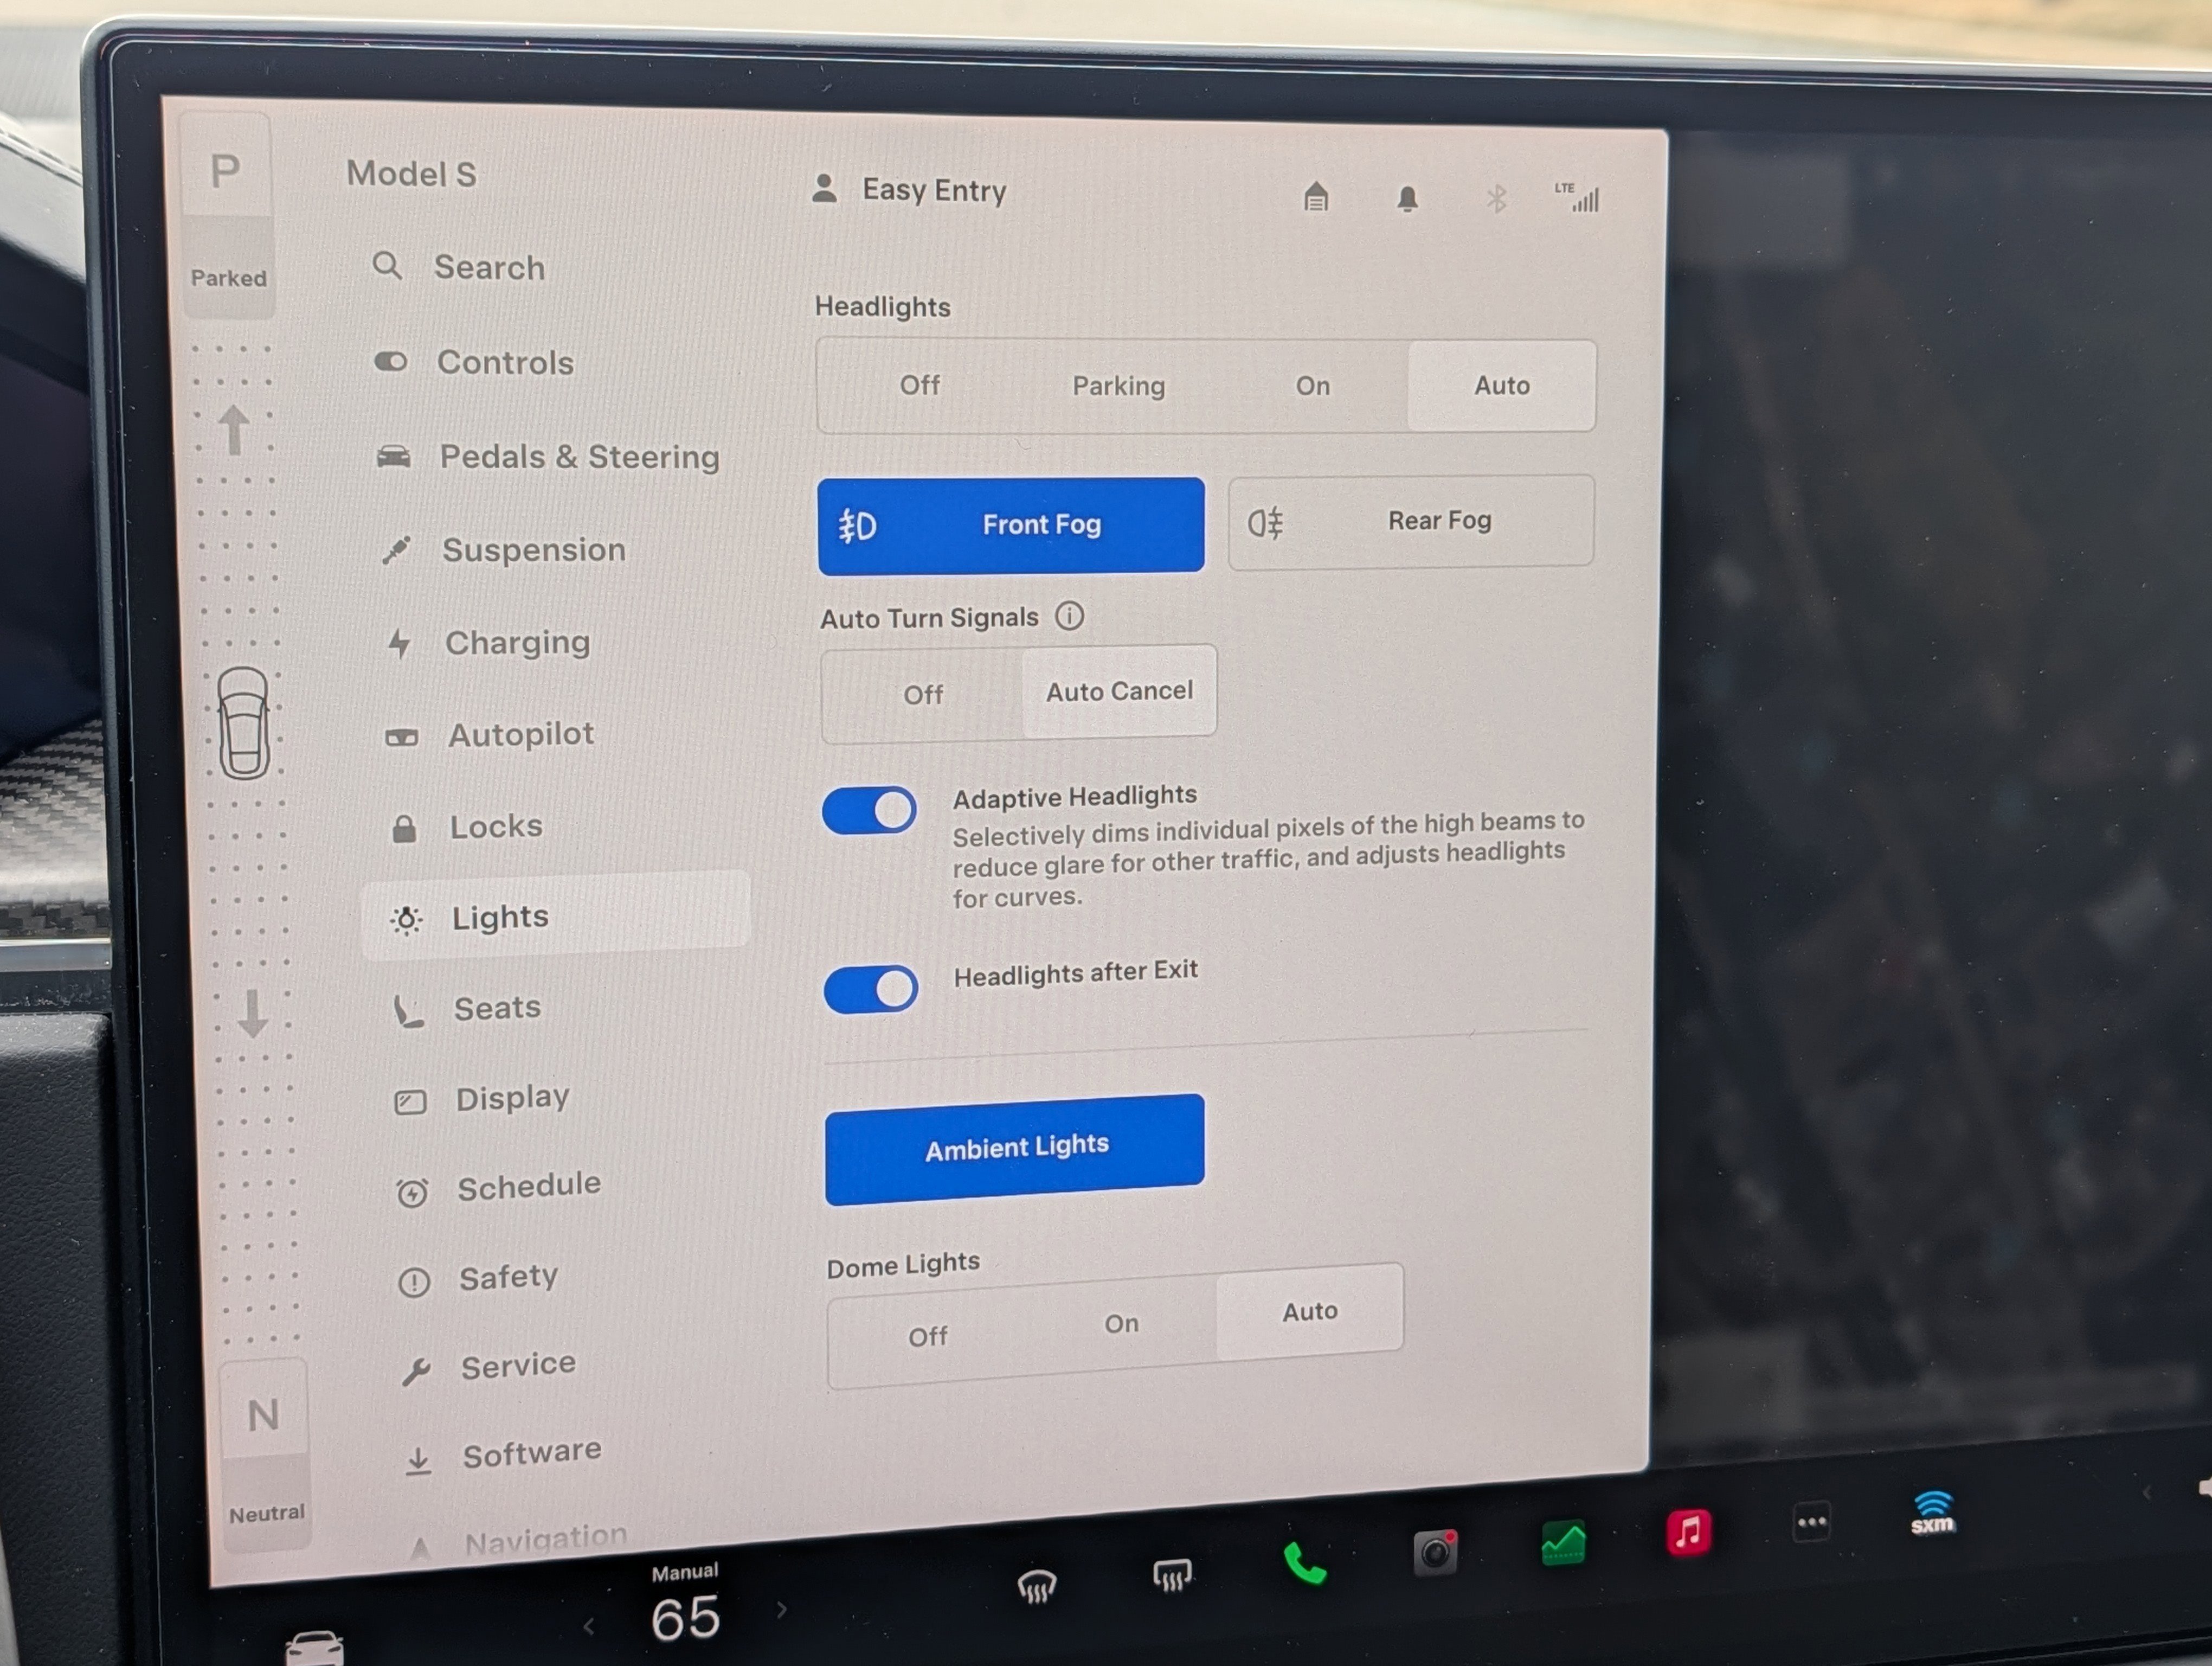Open the red music app
The height and width of the screenshot is (1666, 2212).
(x=1688, y=1532)
